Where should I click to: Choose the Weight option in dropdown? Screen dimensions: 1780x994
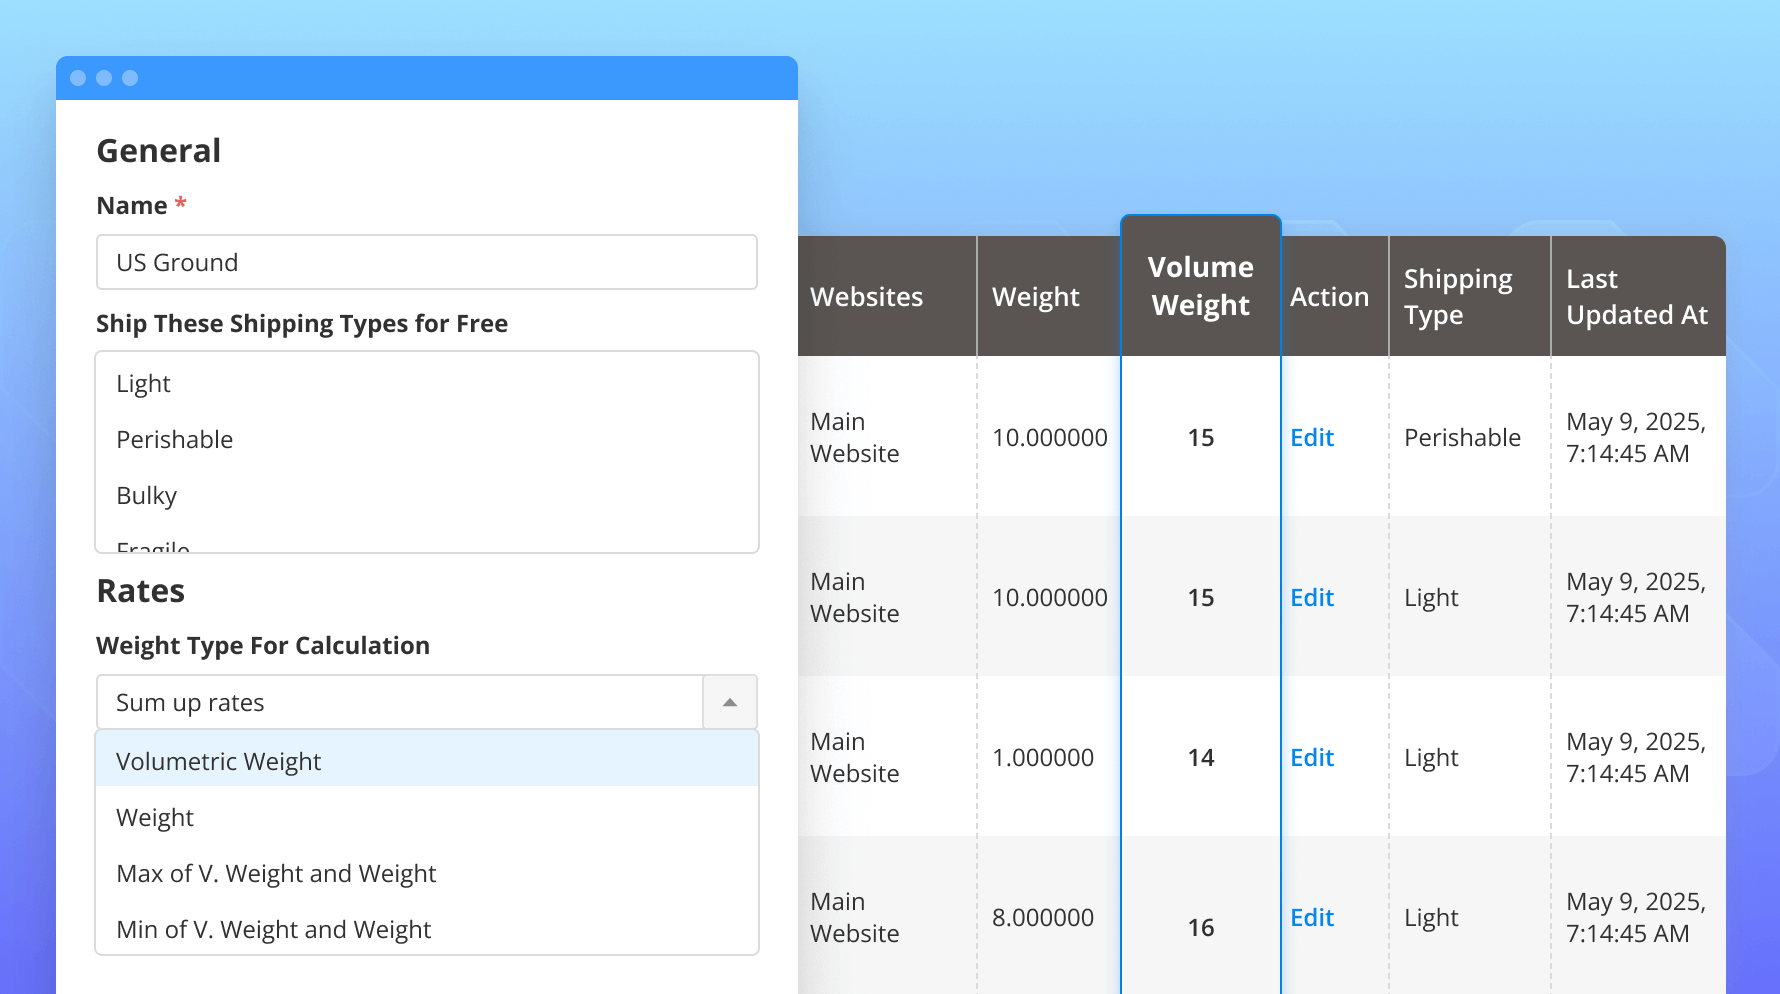[x=155, y=817]
